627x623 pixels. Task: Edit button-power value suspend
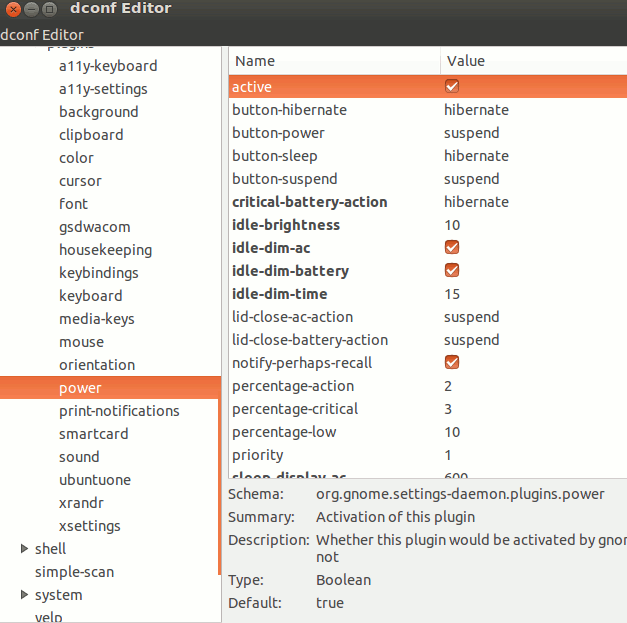tap(471, 133)
